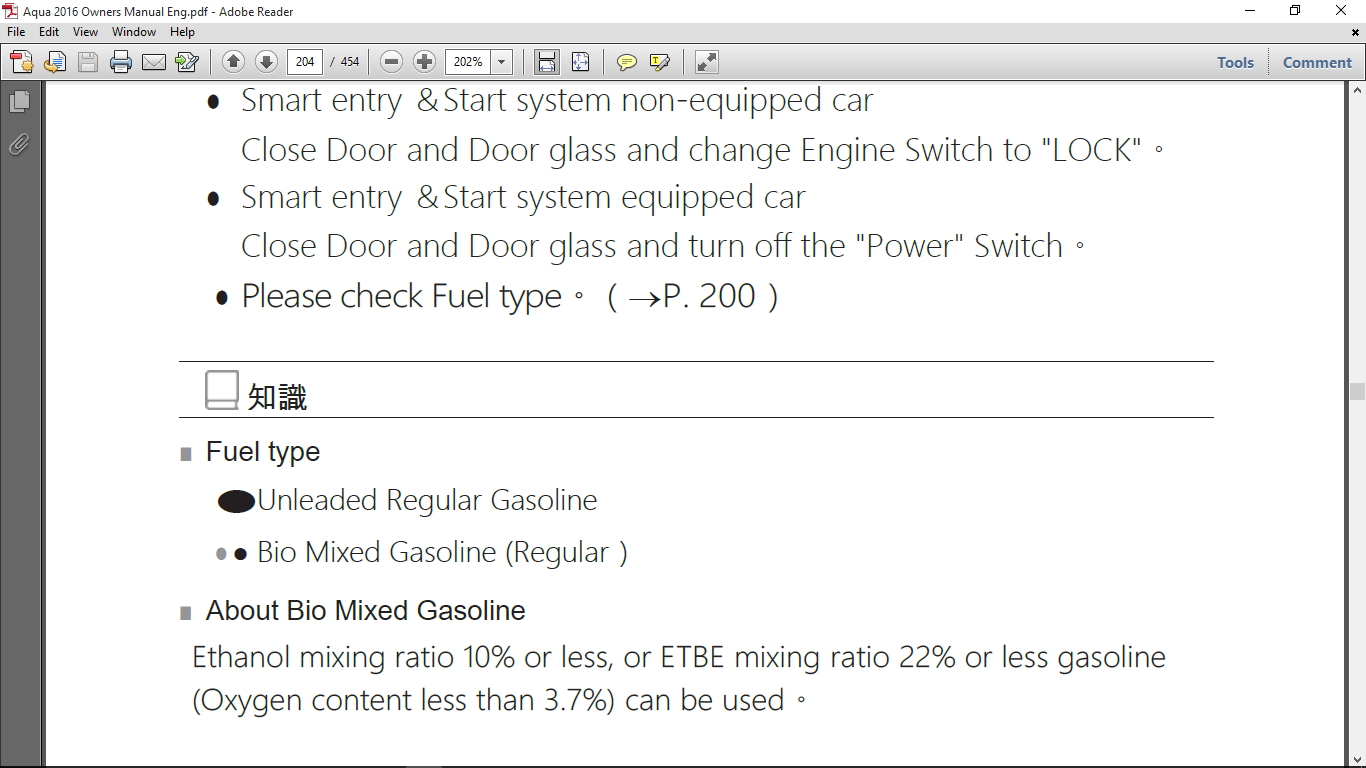Select the highlight text tool

(x=660, y=62)
